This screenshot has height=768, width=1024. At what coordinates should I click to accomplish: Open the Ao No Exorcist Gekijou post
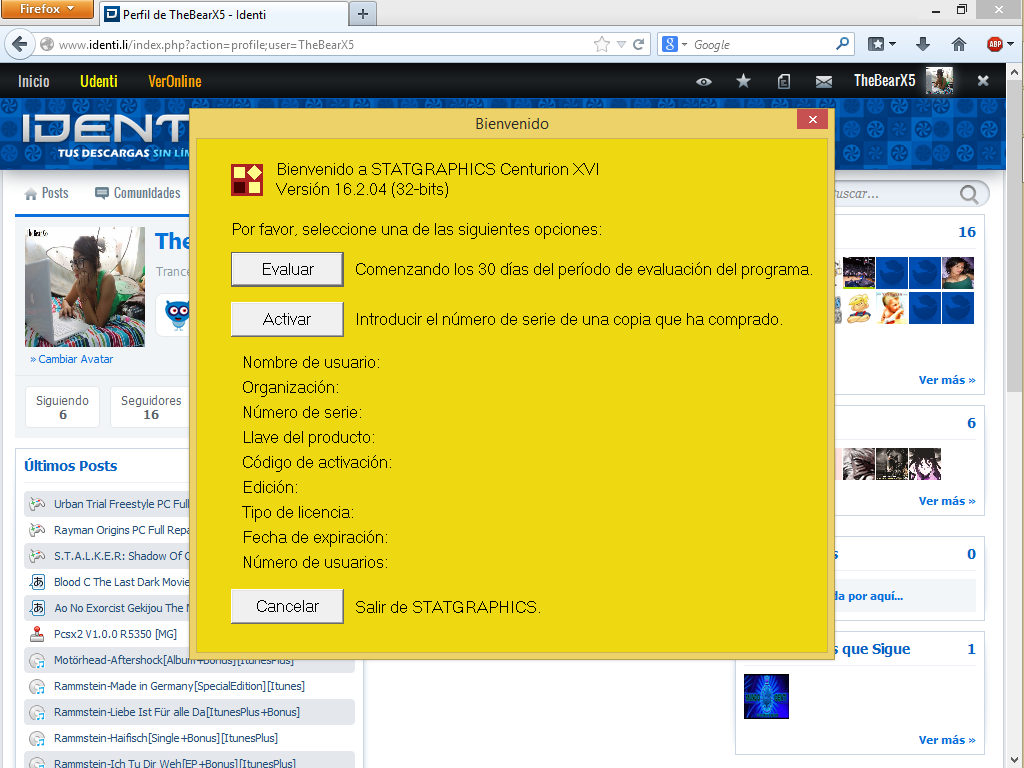(121, 608)
